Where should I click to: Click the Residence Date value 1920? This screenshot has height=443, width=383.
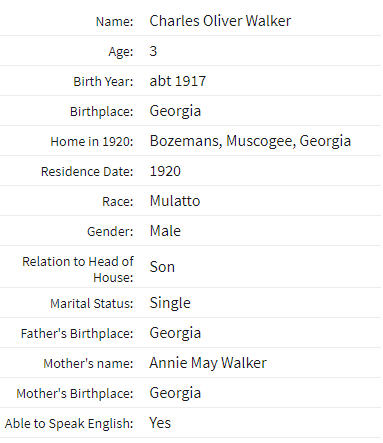pyautogui.click(x=165, y=171)
